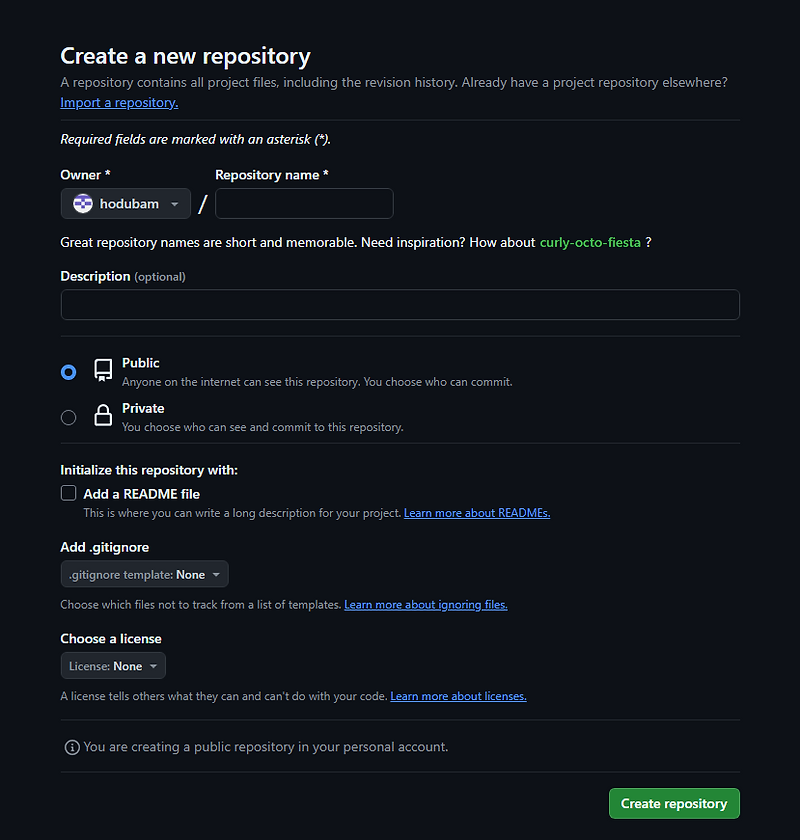Open the Learn more about ignoring files link
This screenshot has width=800, height=840.
425,604
